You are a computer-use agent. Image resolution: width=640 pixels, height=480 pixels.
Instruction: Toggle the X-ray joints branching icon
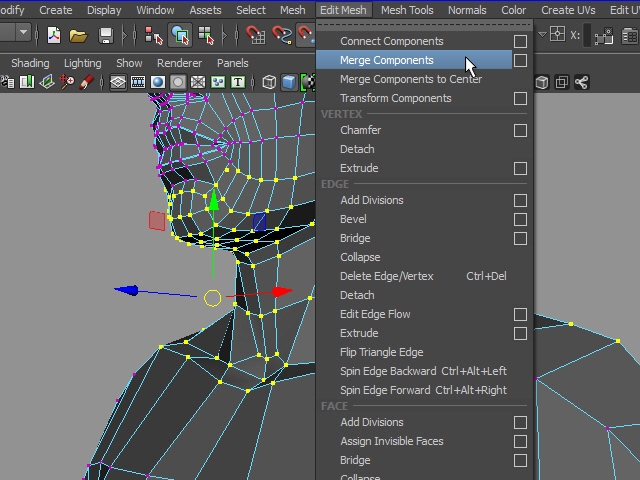click(x=582, y=82)
